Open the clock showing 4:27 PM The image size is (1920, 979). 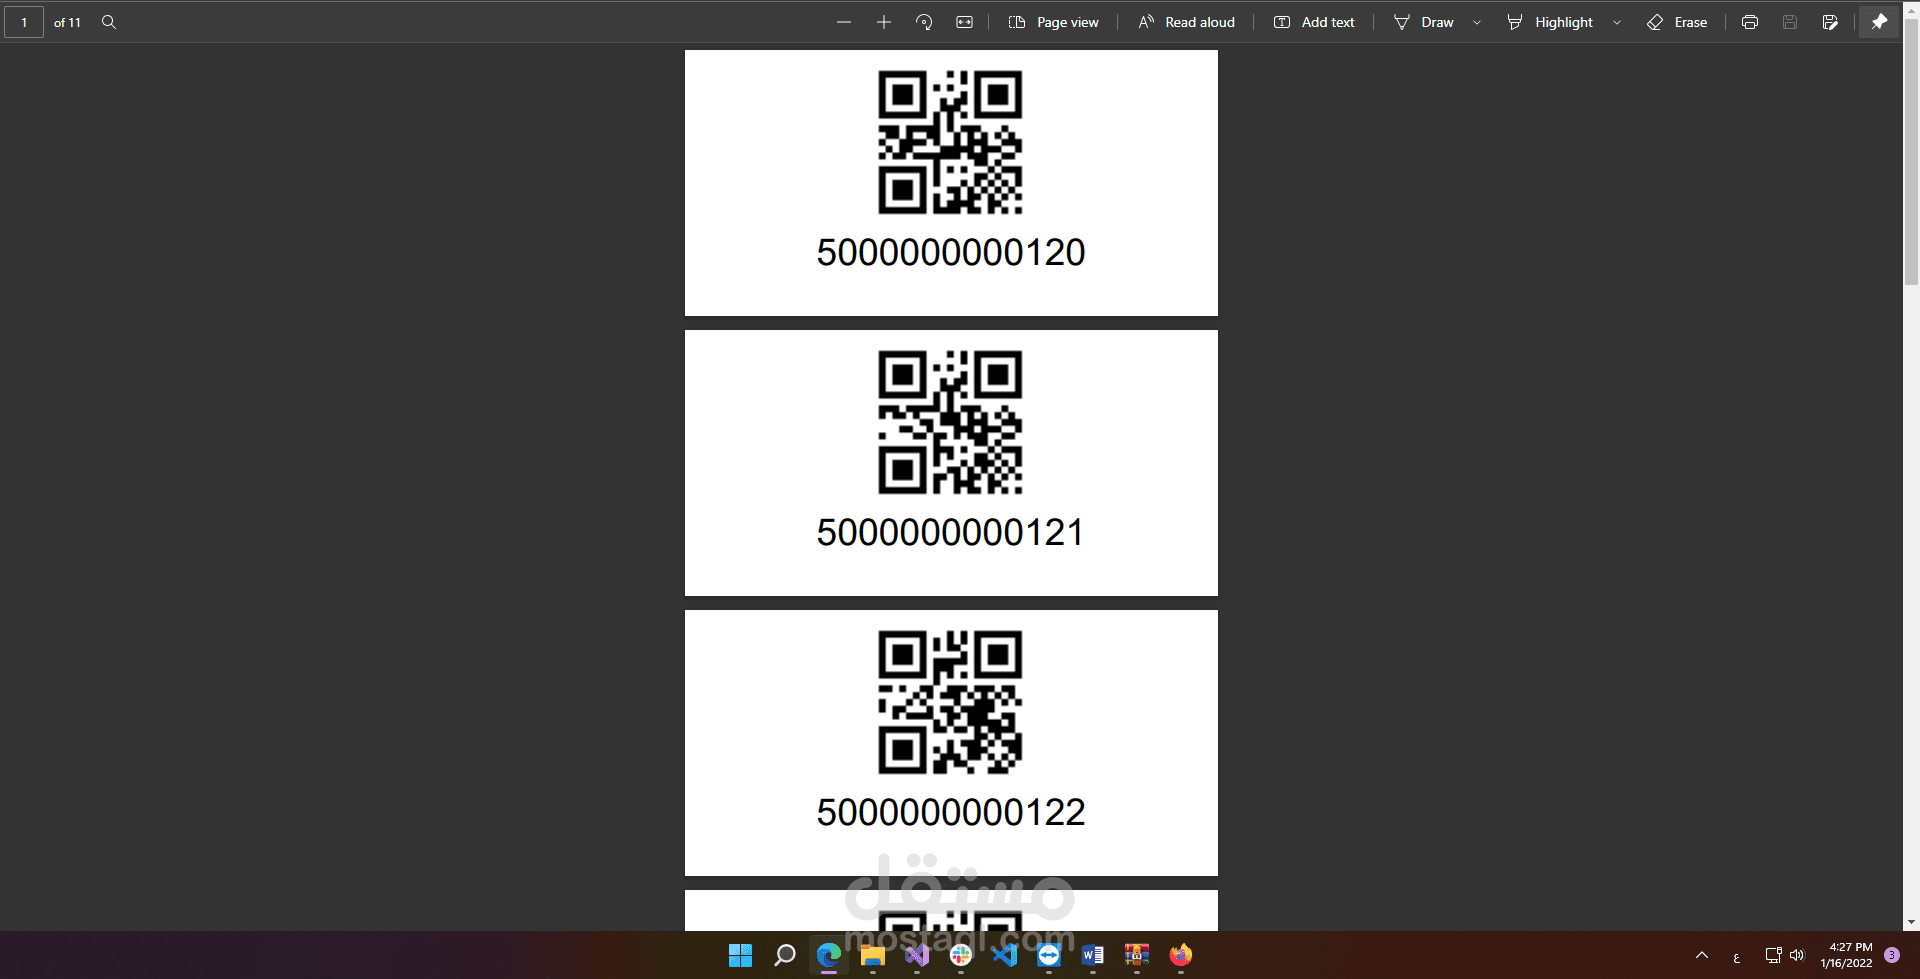[x=1846, y=955]
